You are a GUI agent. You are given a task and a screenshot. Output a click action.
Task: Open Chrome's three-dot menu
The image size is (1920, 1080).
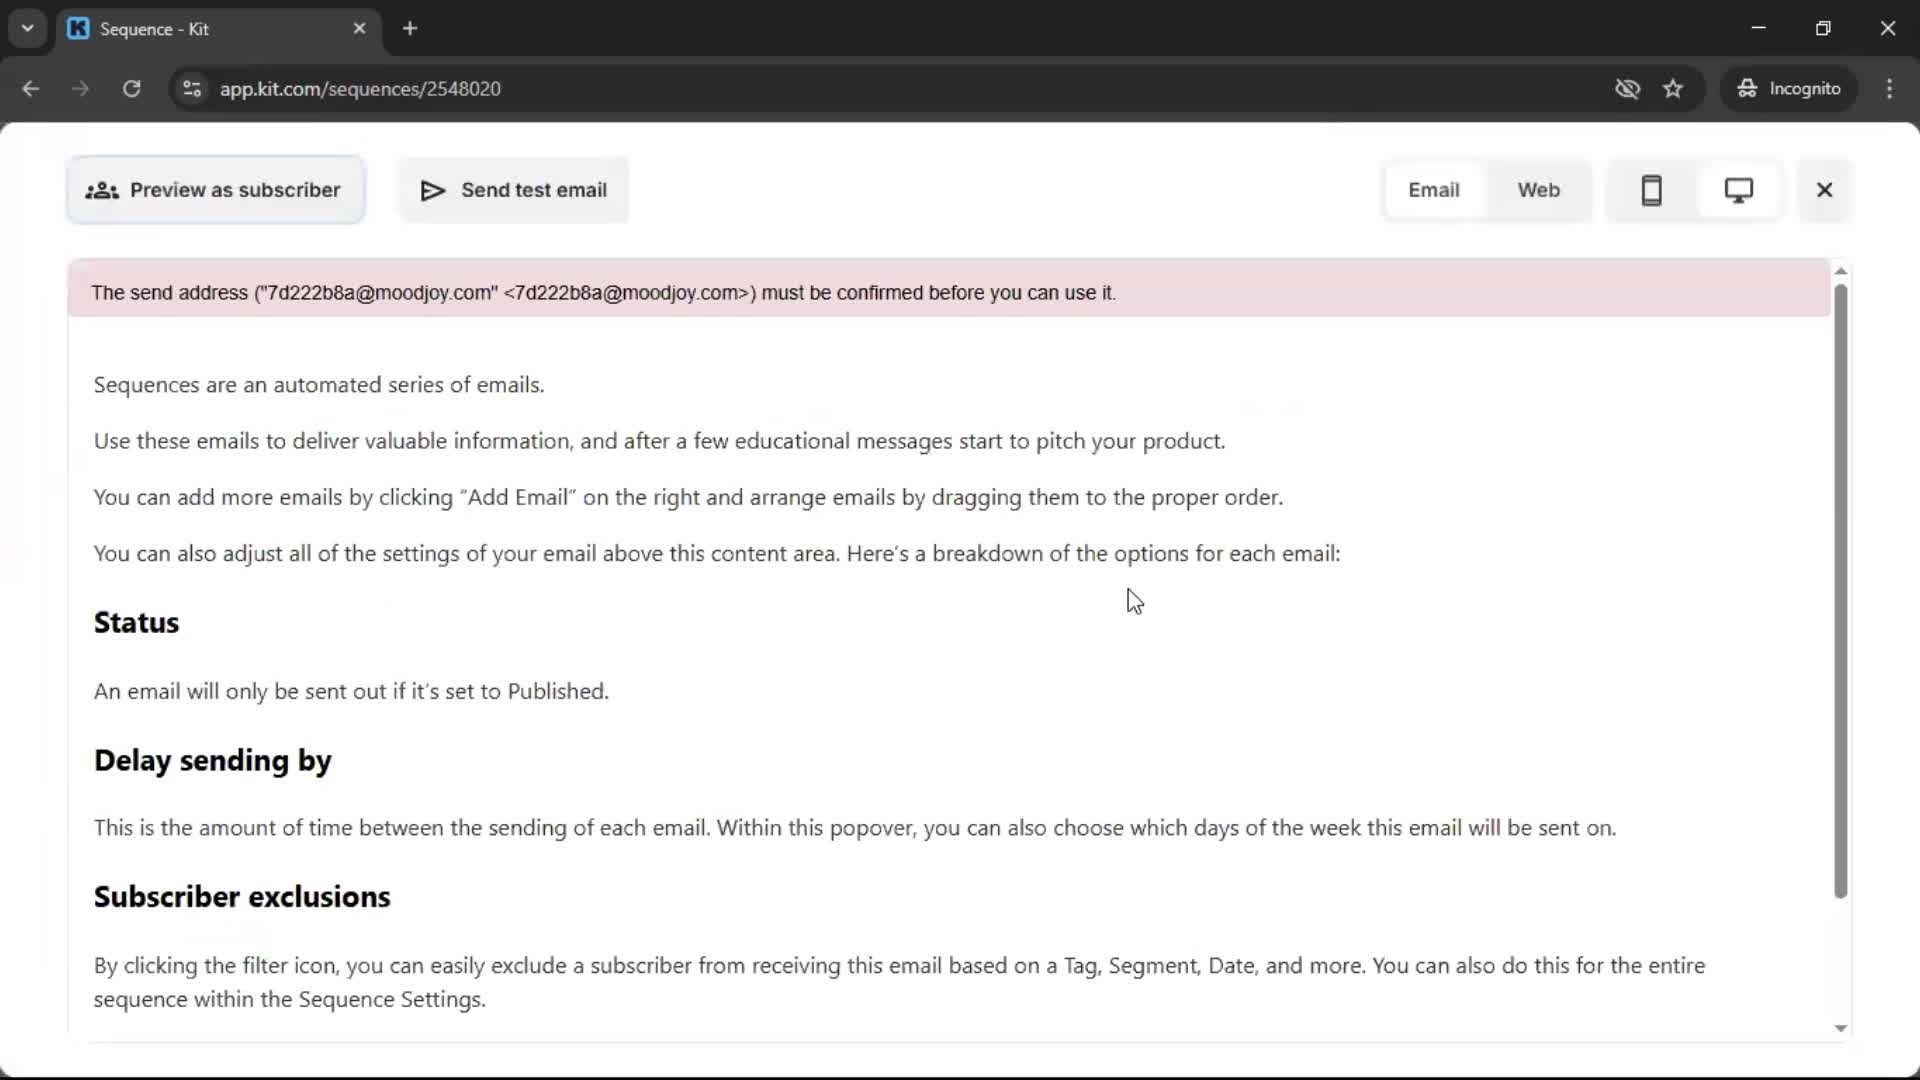[1889, 88]
